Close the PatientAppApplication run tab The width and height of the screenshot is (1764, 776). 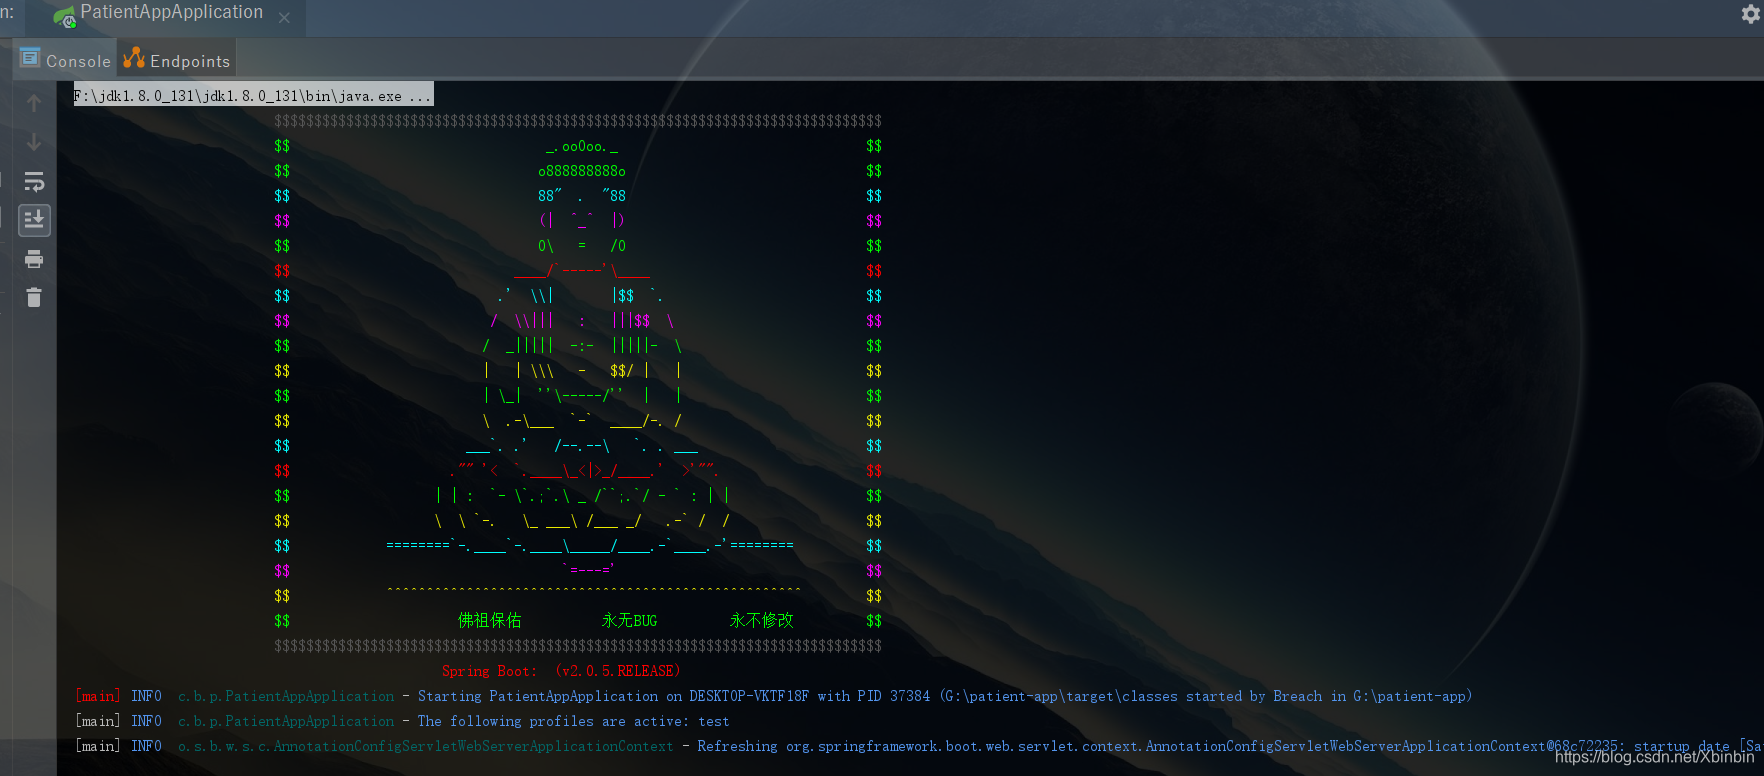pyautogui.click(x=284, y=18)
